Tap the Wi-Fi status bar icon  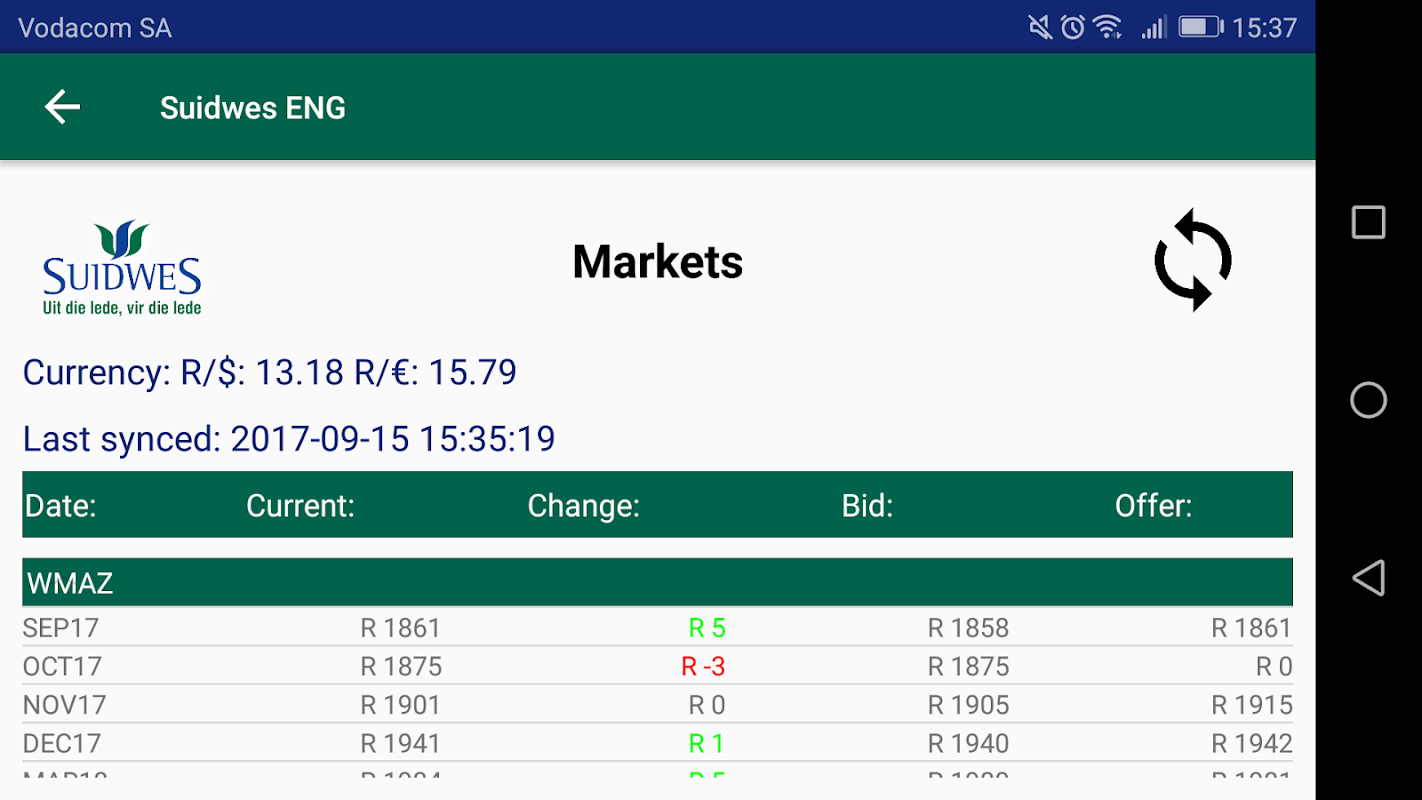pos(1108,27)
